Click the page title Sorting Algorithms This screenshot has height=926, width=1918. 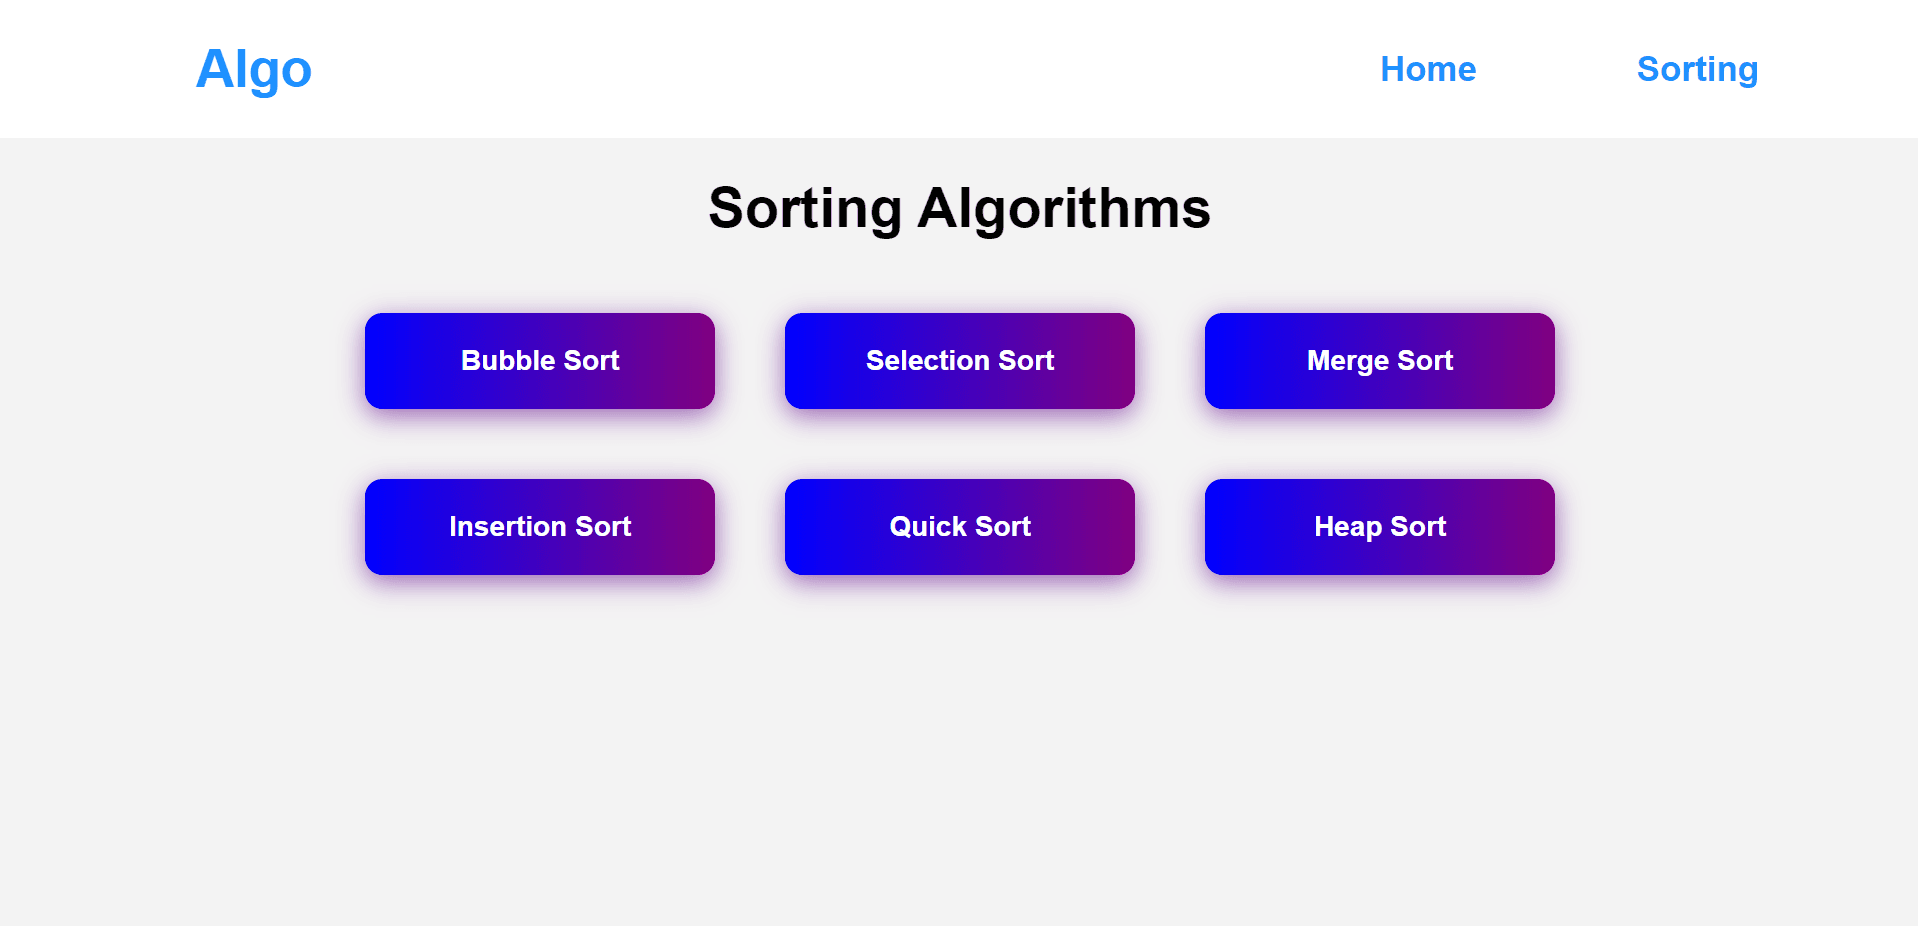click(959, 208)
